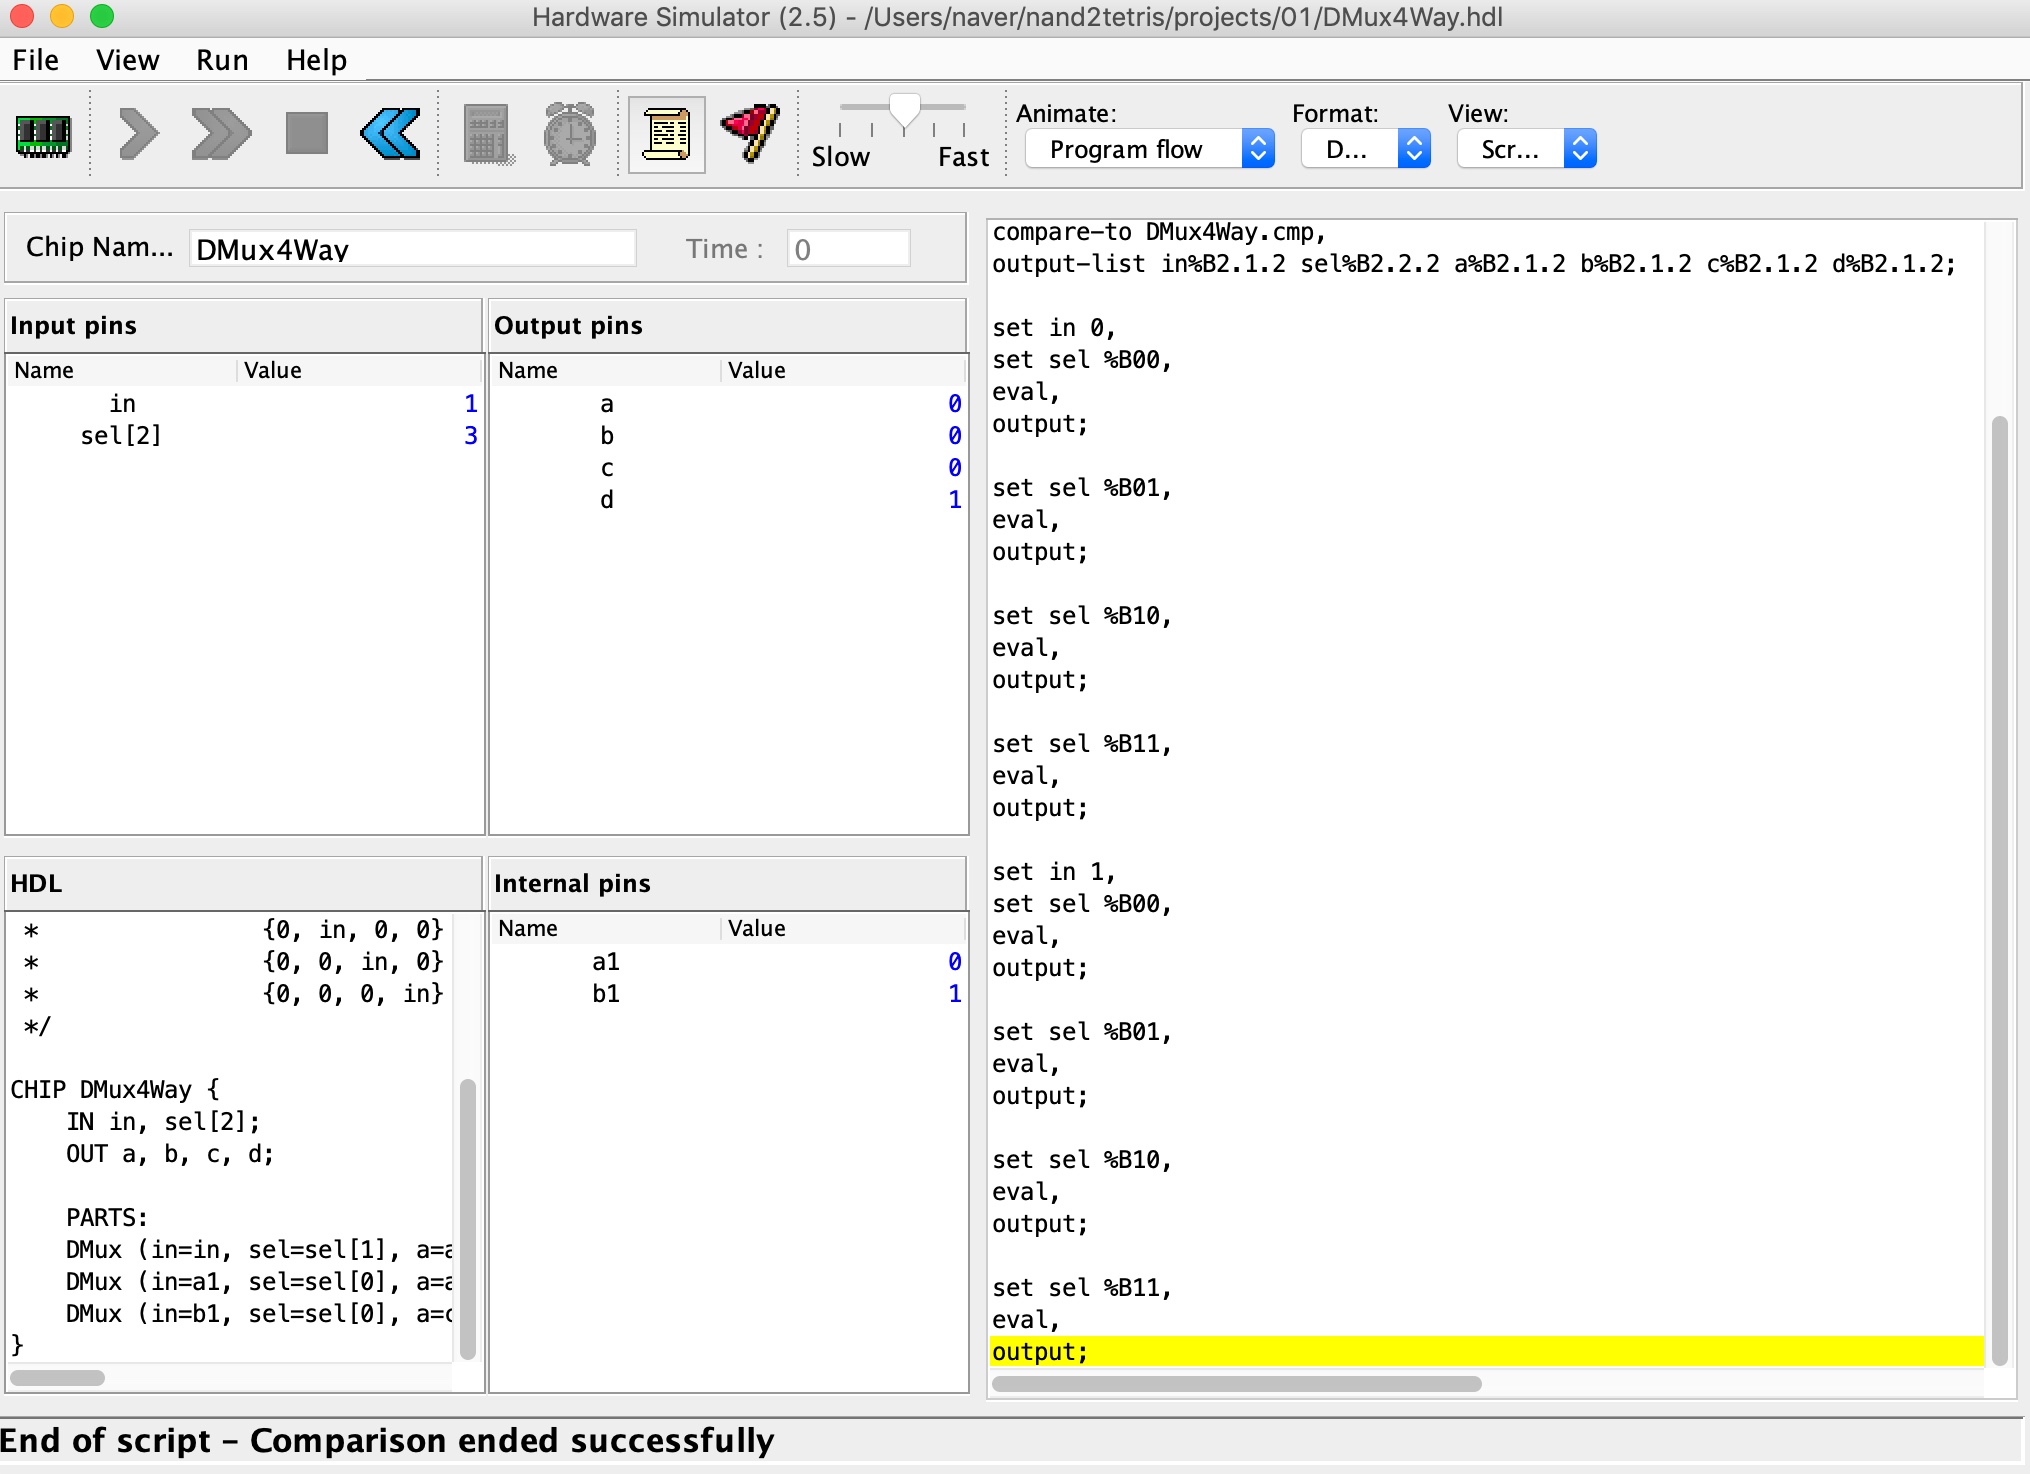Open the View menu
Viewport: 2030px width, 1474px height.
[127, 60]
